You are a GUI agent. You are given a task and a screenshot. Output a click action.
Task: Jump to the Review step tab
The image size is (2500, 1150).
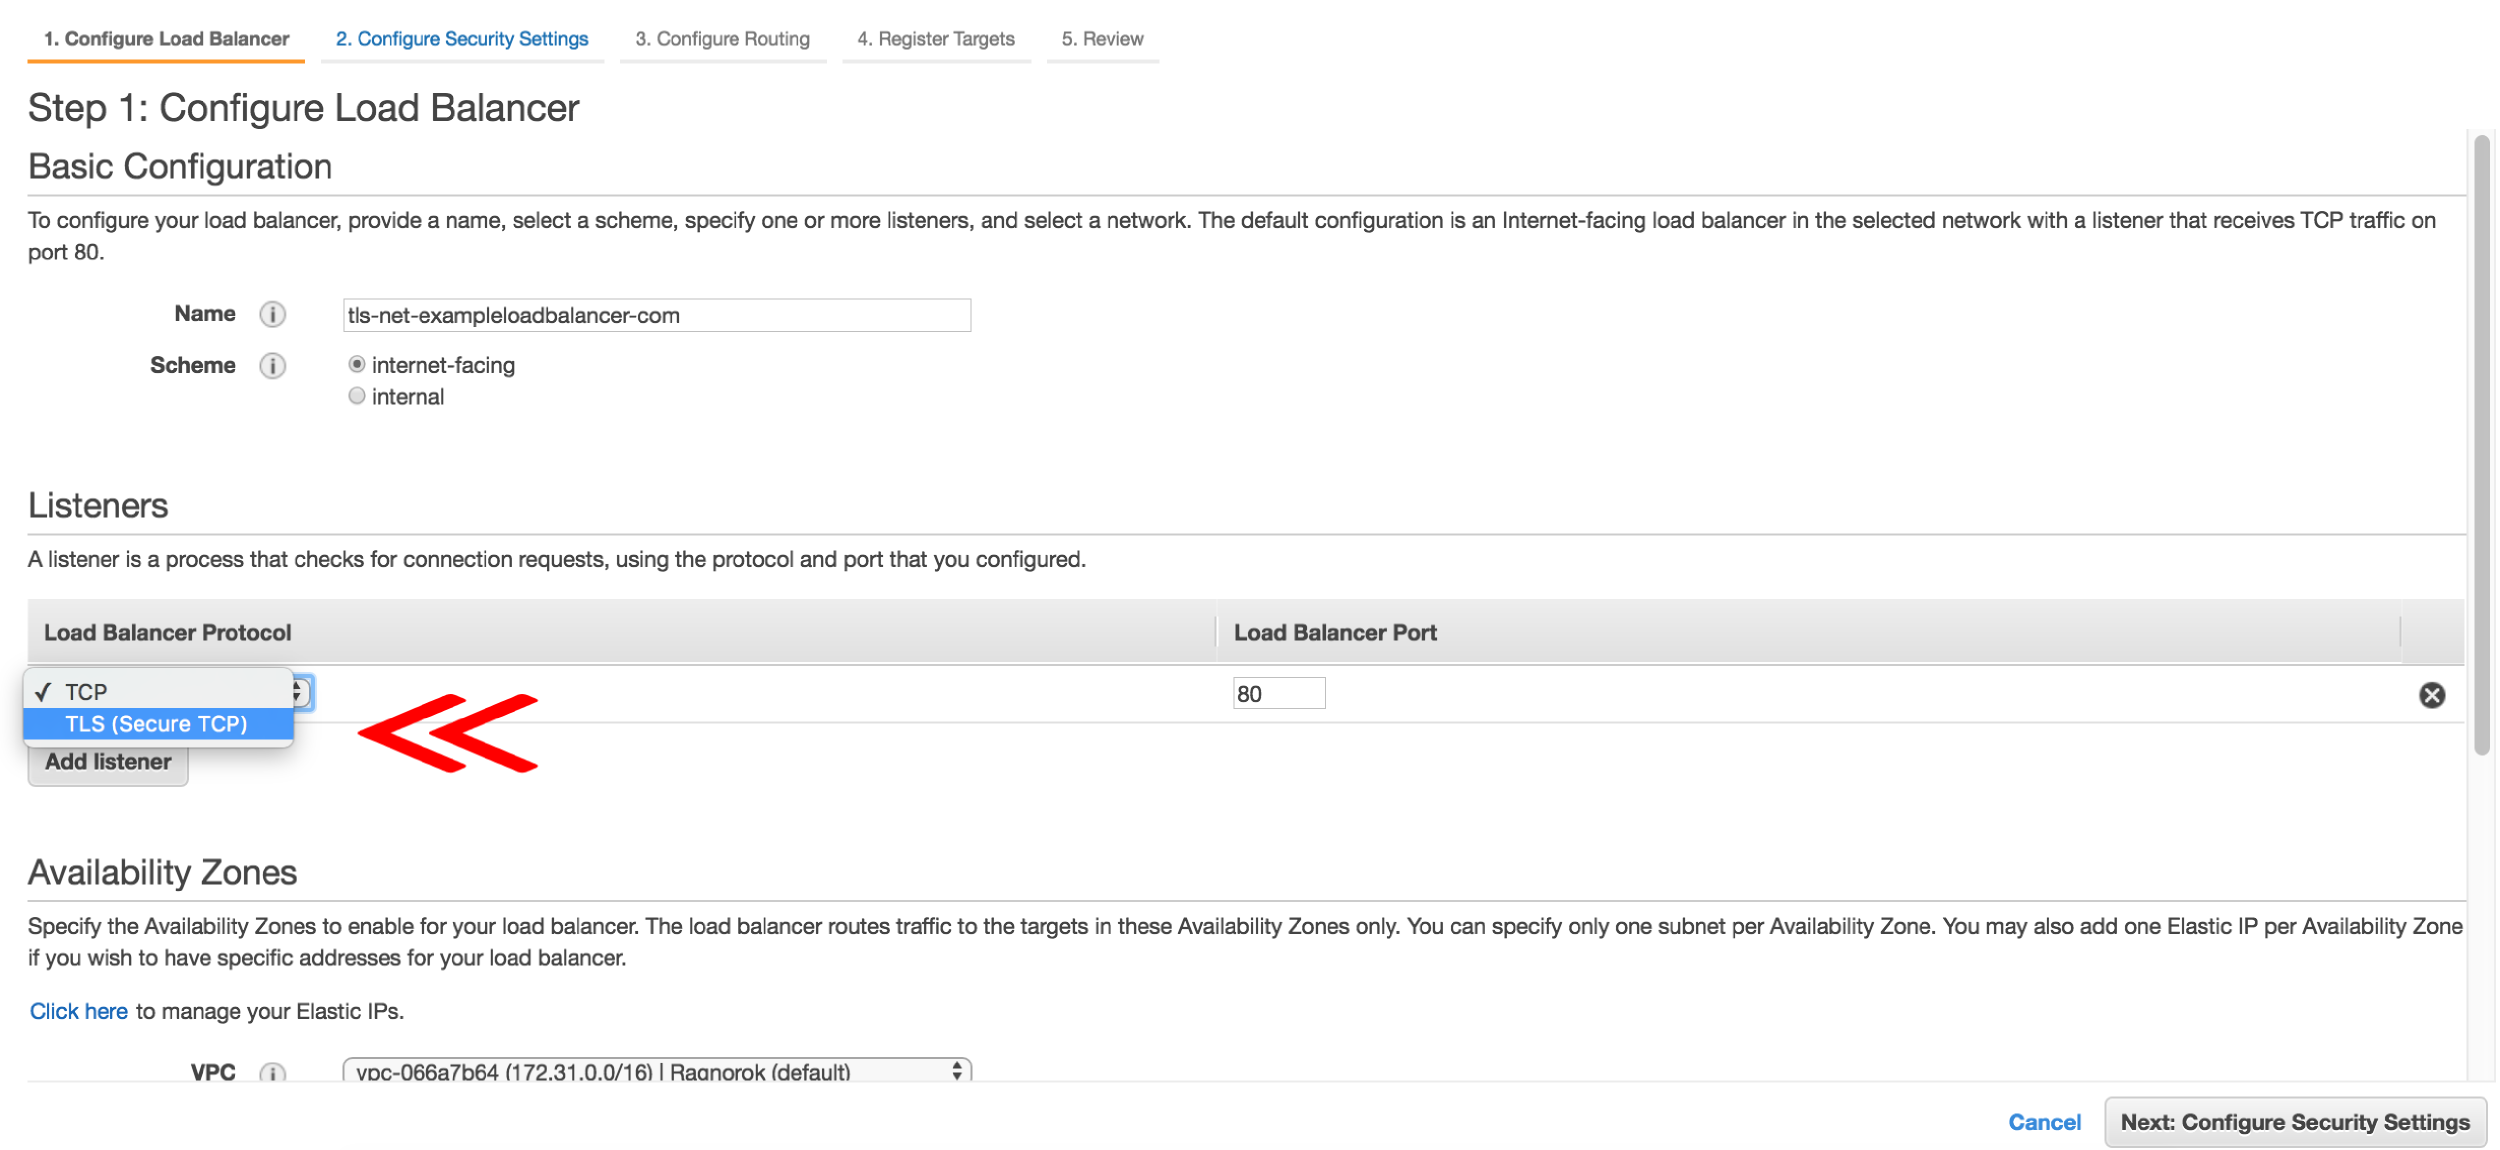pos(1102,39)
